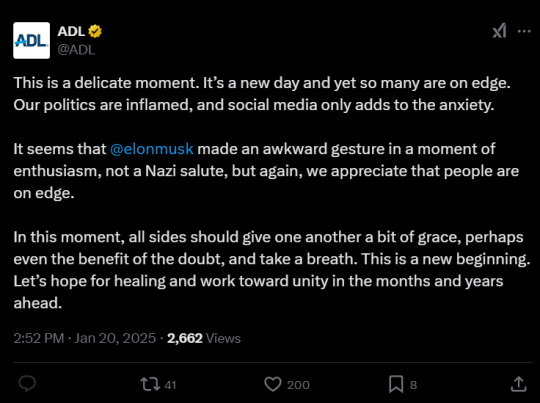
Task: Open the @elonmusk mention link
Action: click(x=152, y=149)
